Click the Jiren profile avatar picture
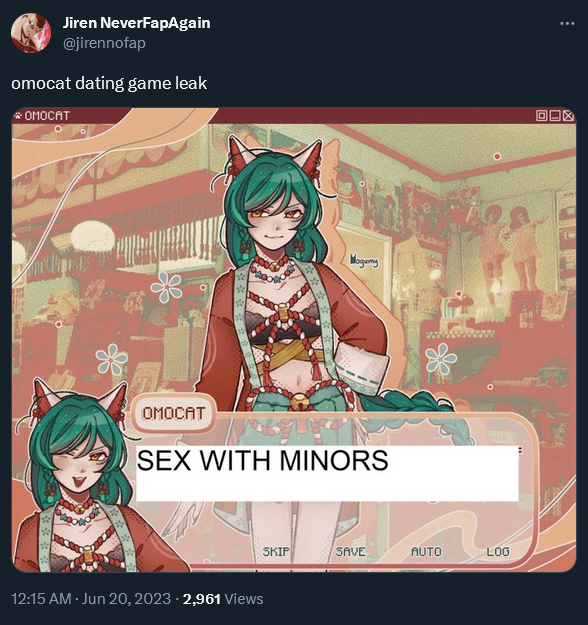This screenshot has height=625, width=588. tap(31, 33)
